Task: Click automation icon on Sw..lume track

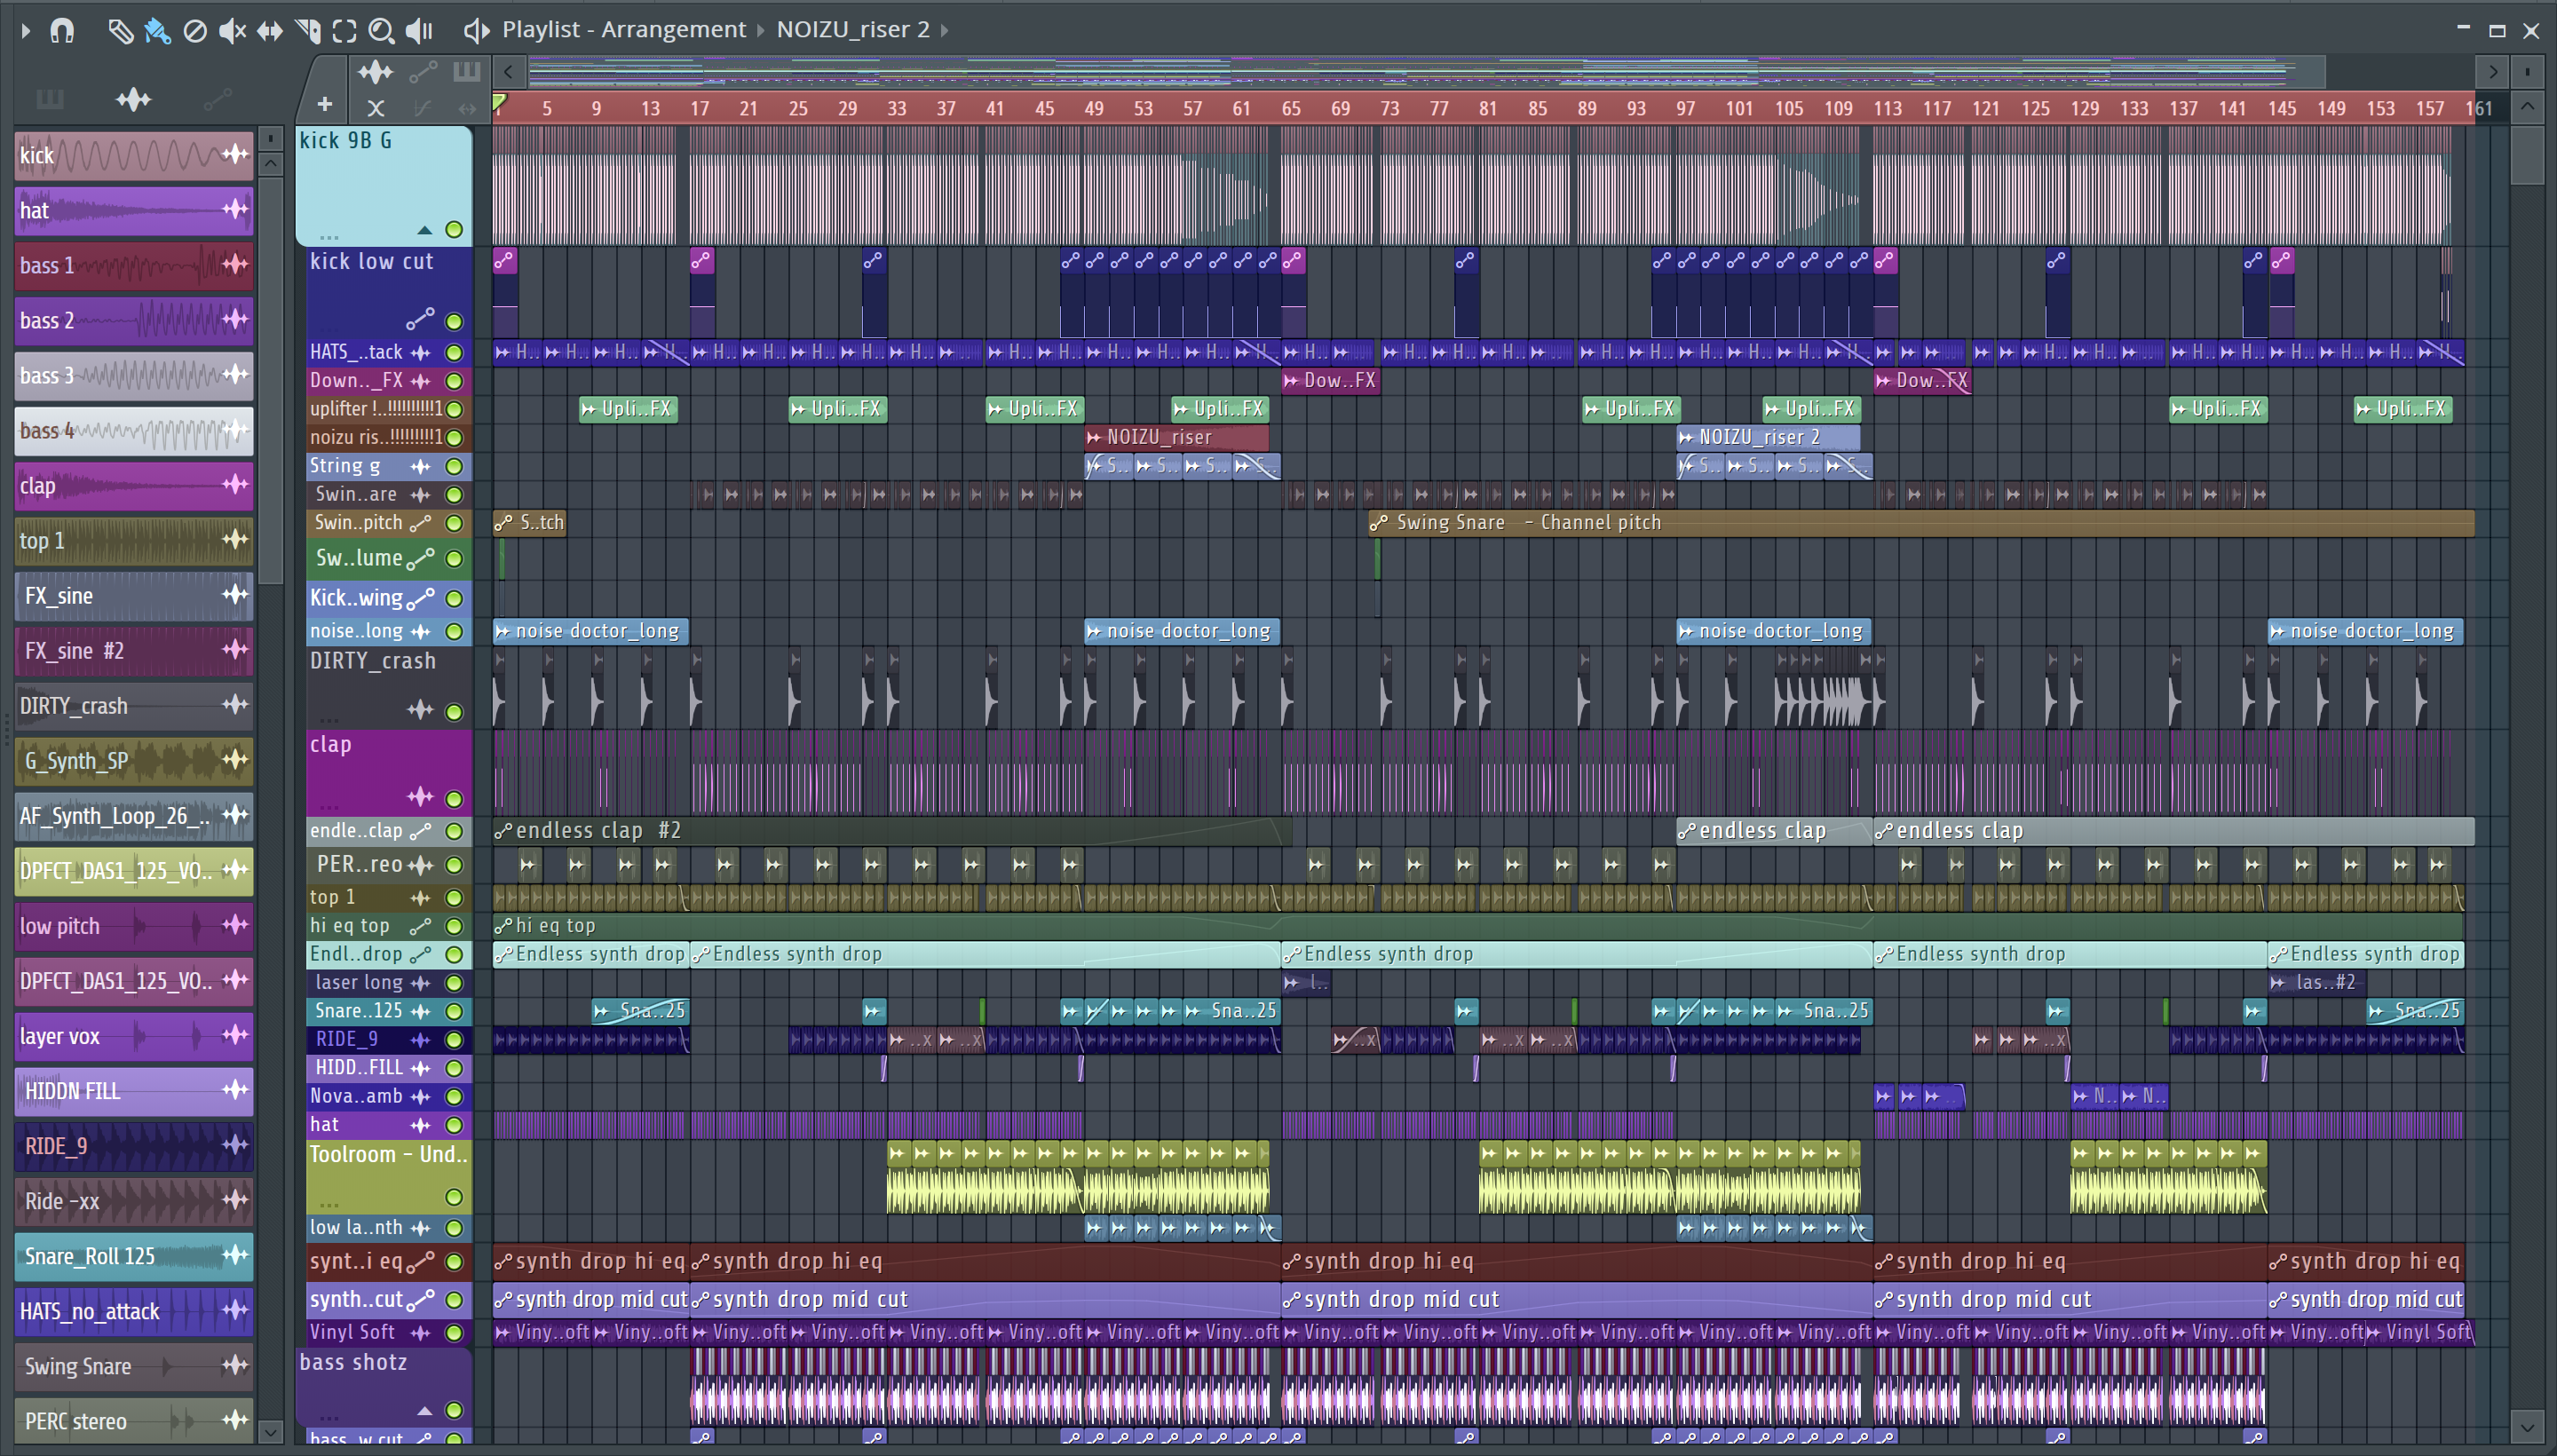Action: (x=421, y=558)
